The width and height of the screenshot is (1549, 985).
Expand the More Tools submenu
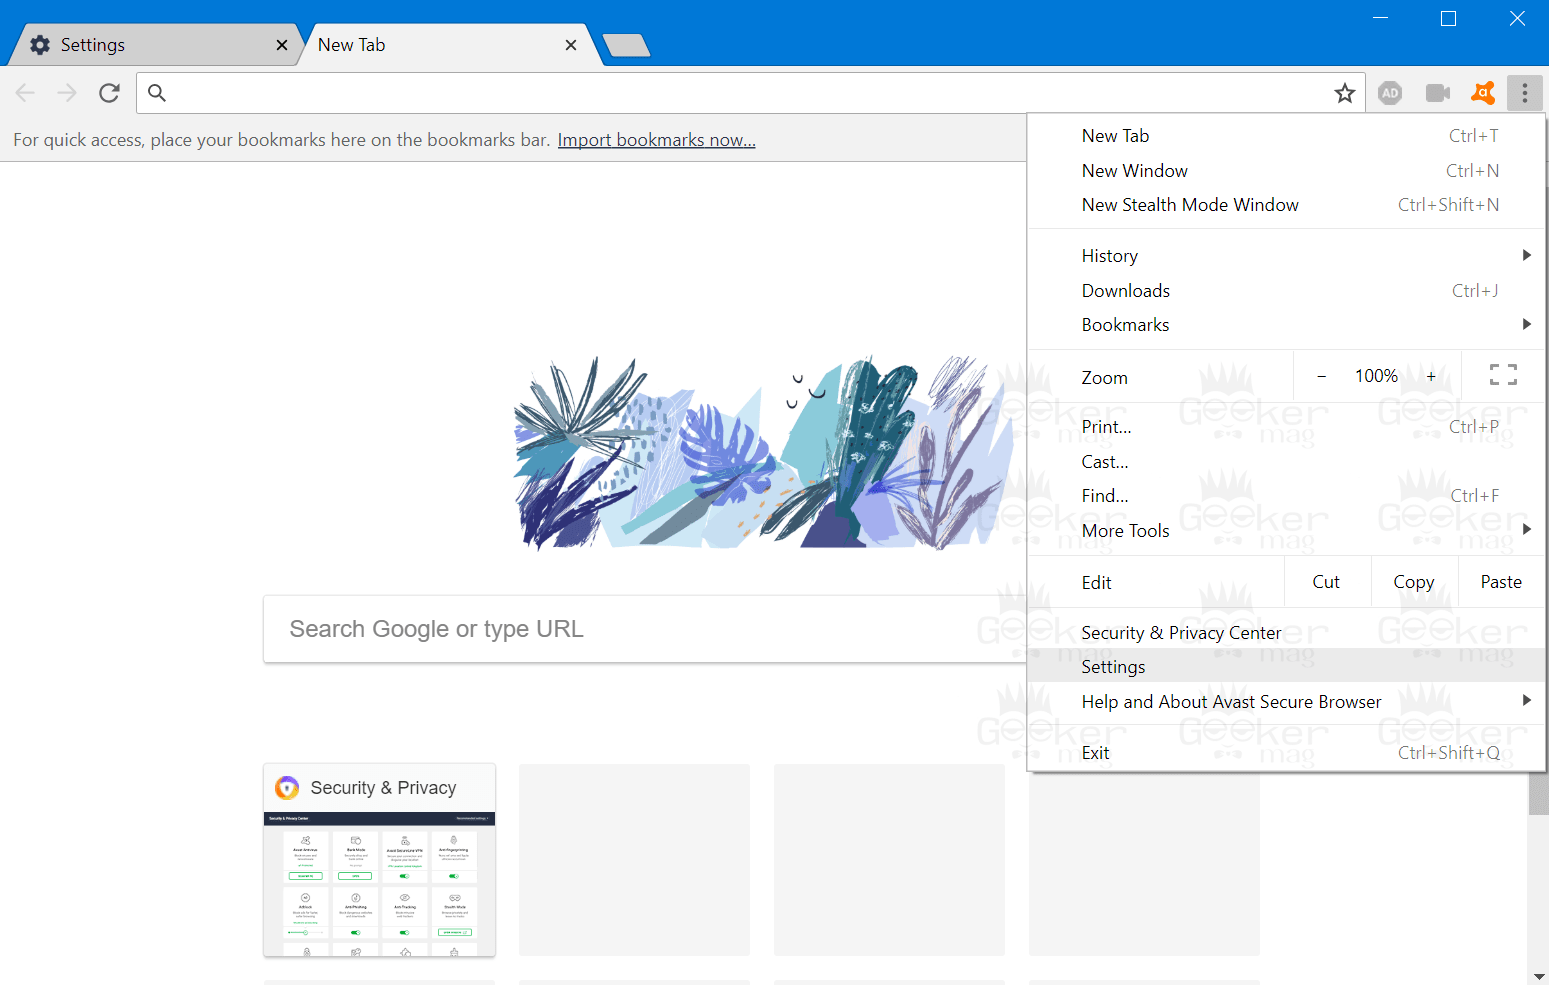(1286, 531)
